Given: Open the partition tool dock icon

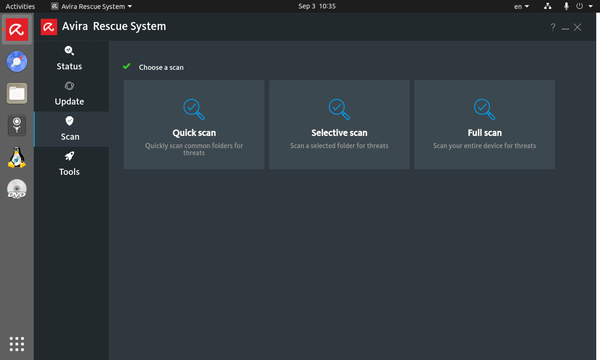Looking at the screenshot, I should coord(17,125).
